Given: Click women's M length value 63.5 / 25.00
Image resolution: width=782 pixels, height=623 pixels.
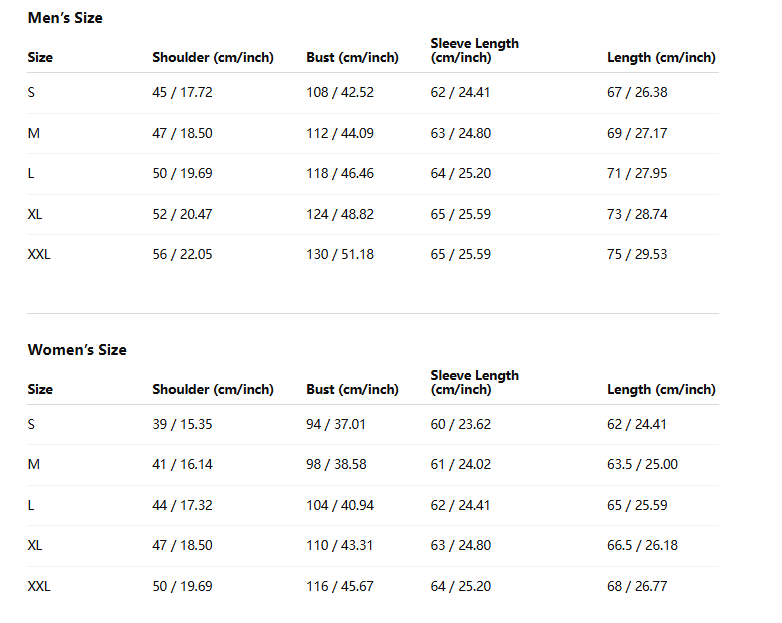Looking at the screenshot, I should (x=642, y=464).
